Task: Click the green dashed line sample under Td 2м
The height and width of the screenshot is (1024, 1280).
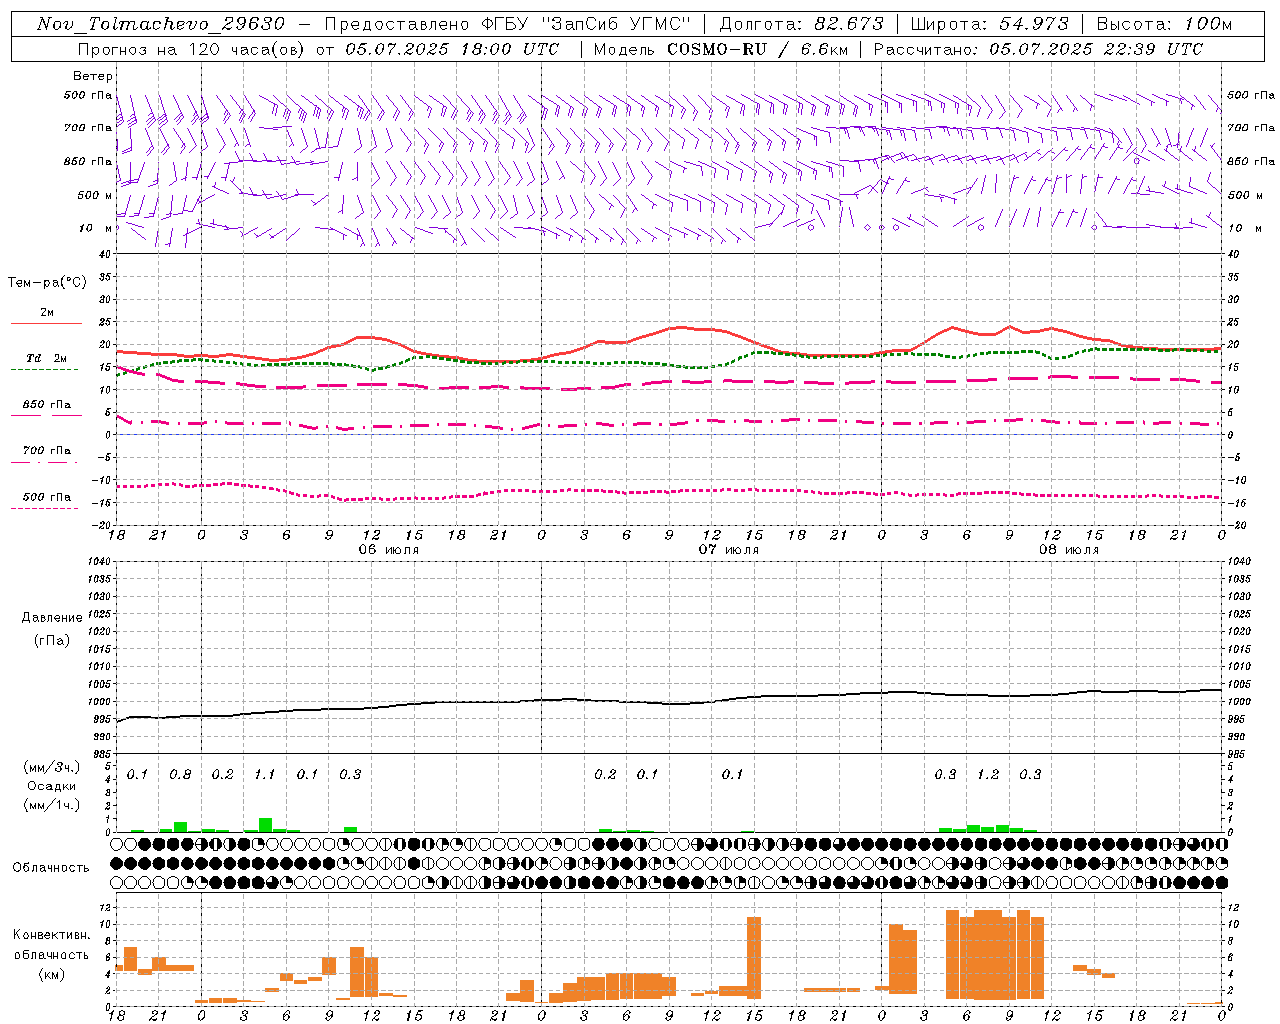Action: (x=44, y=369)
